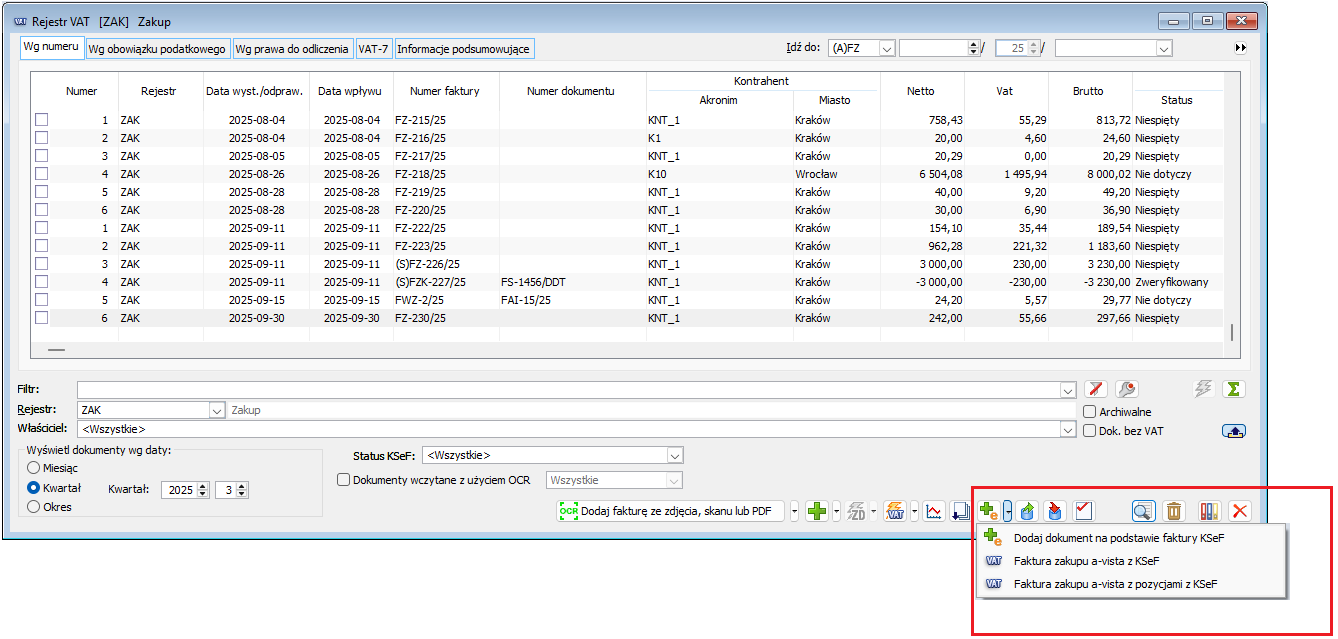
Task: Click the trash can delete icon
Action: [1175, 511]
